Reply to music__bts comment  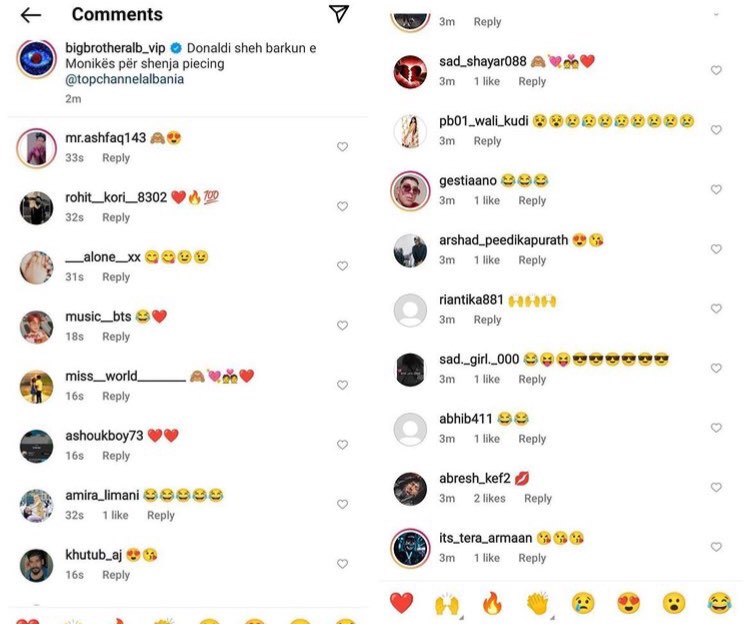click(116, 337)
